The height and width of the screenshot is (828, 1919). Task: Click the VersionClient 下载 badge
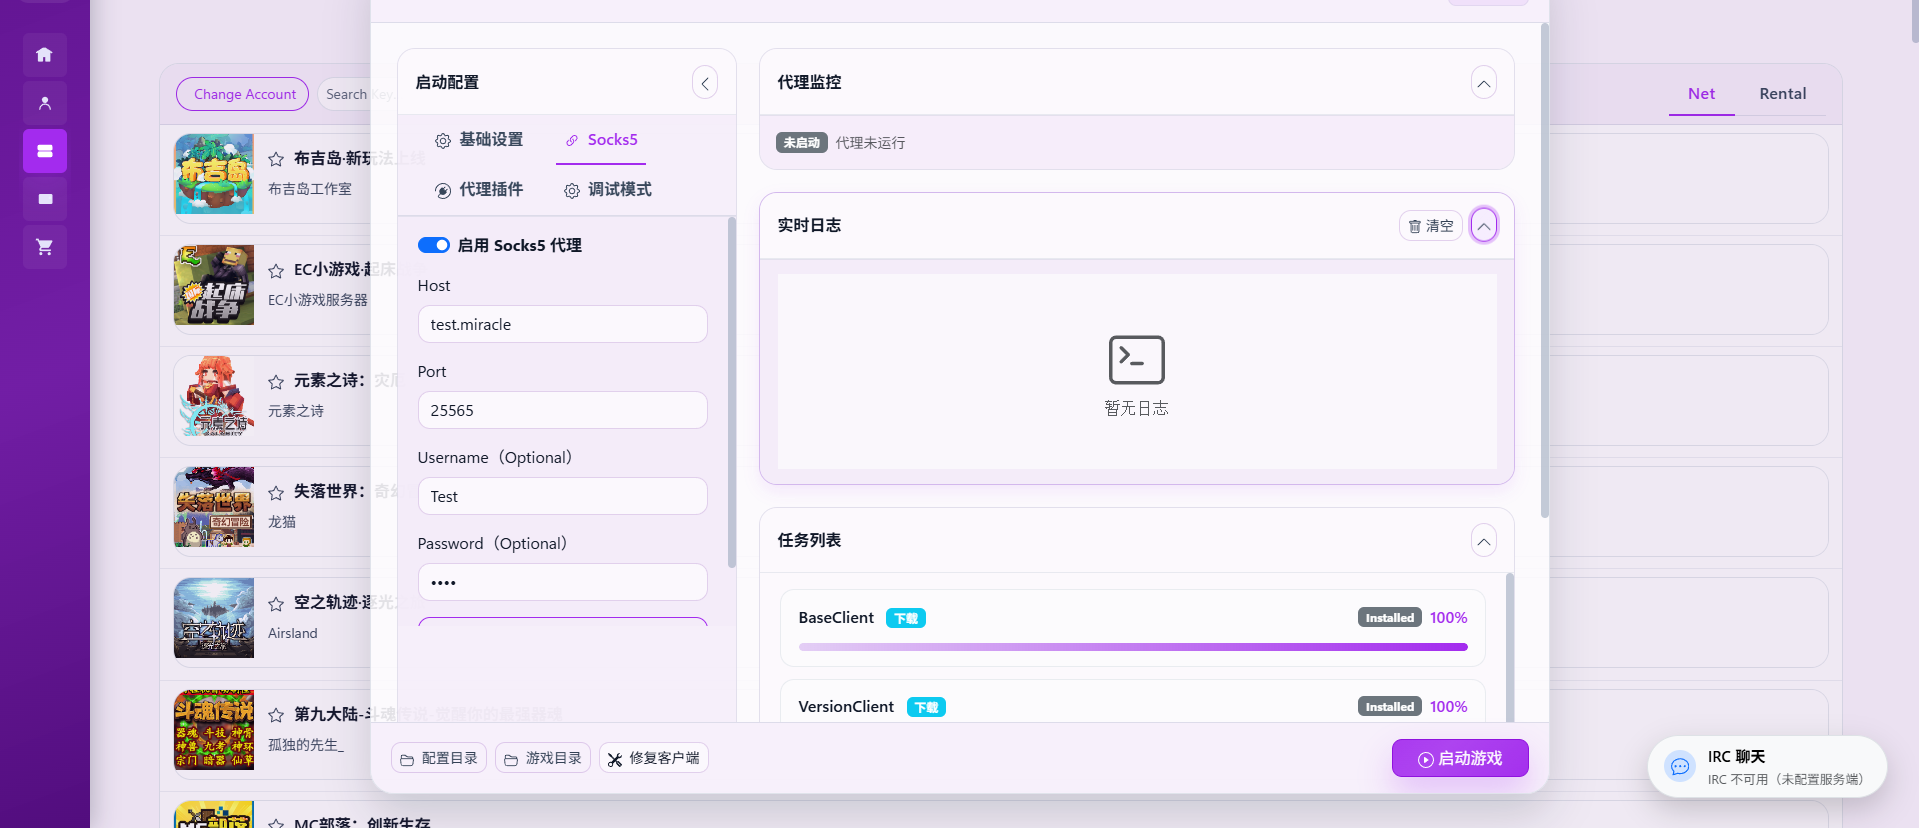(x=926, y=707)
